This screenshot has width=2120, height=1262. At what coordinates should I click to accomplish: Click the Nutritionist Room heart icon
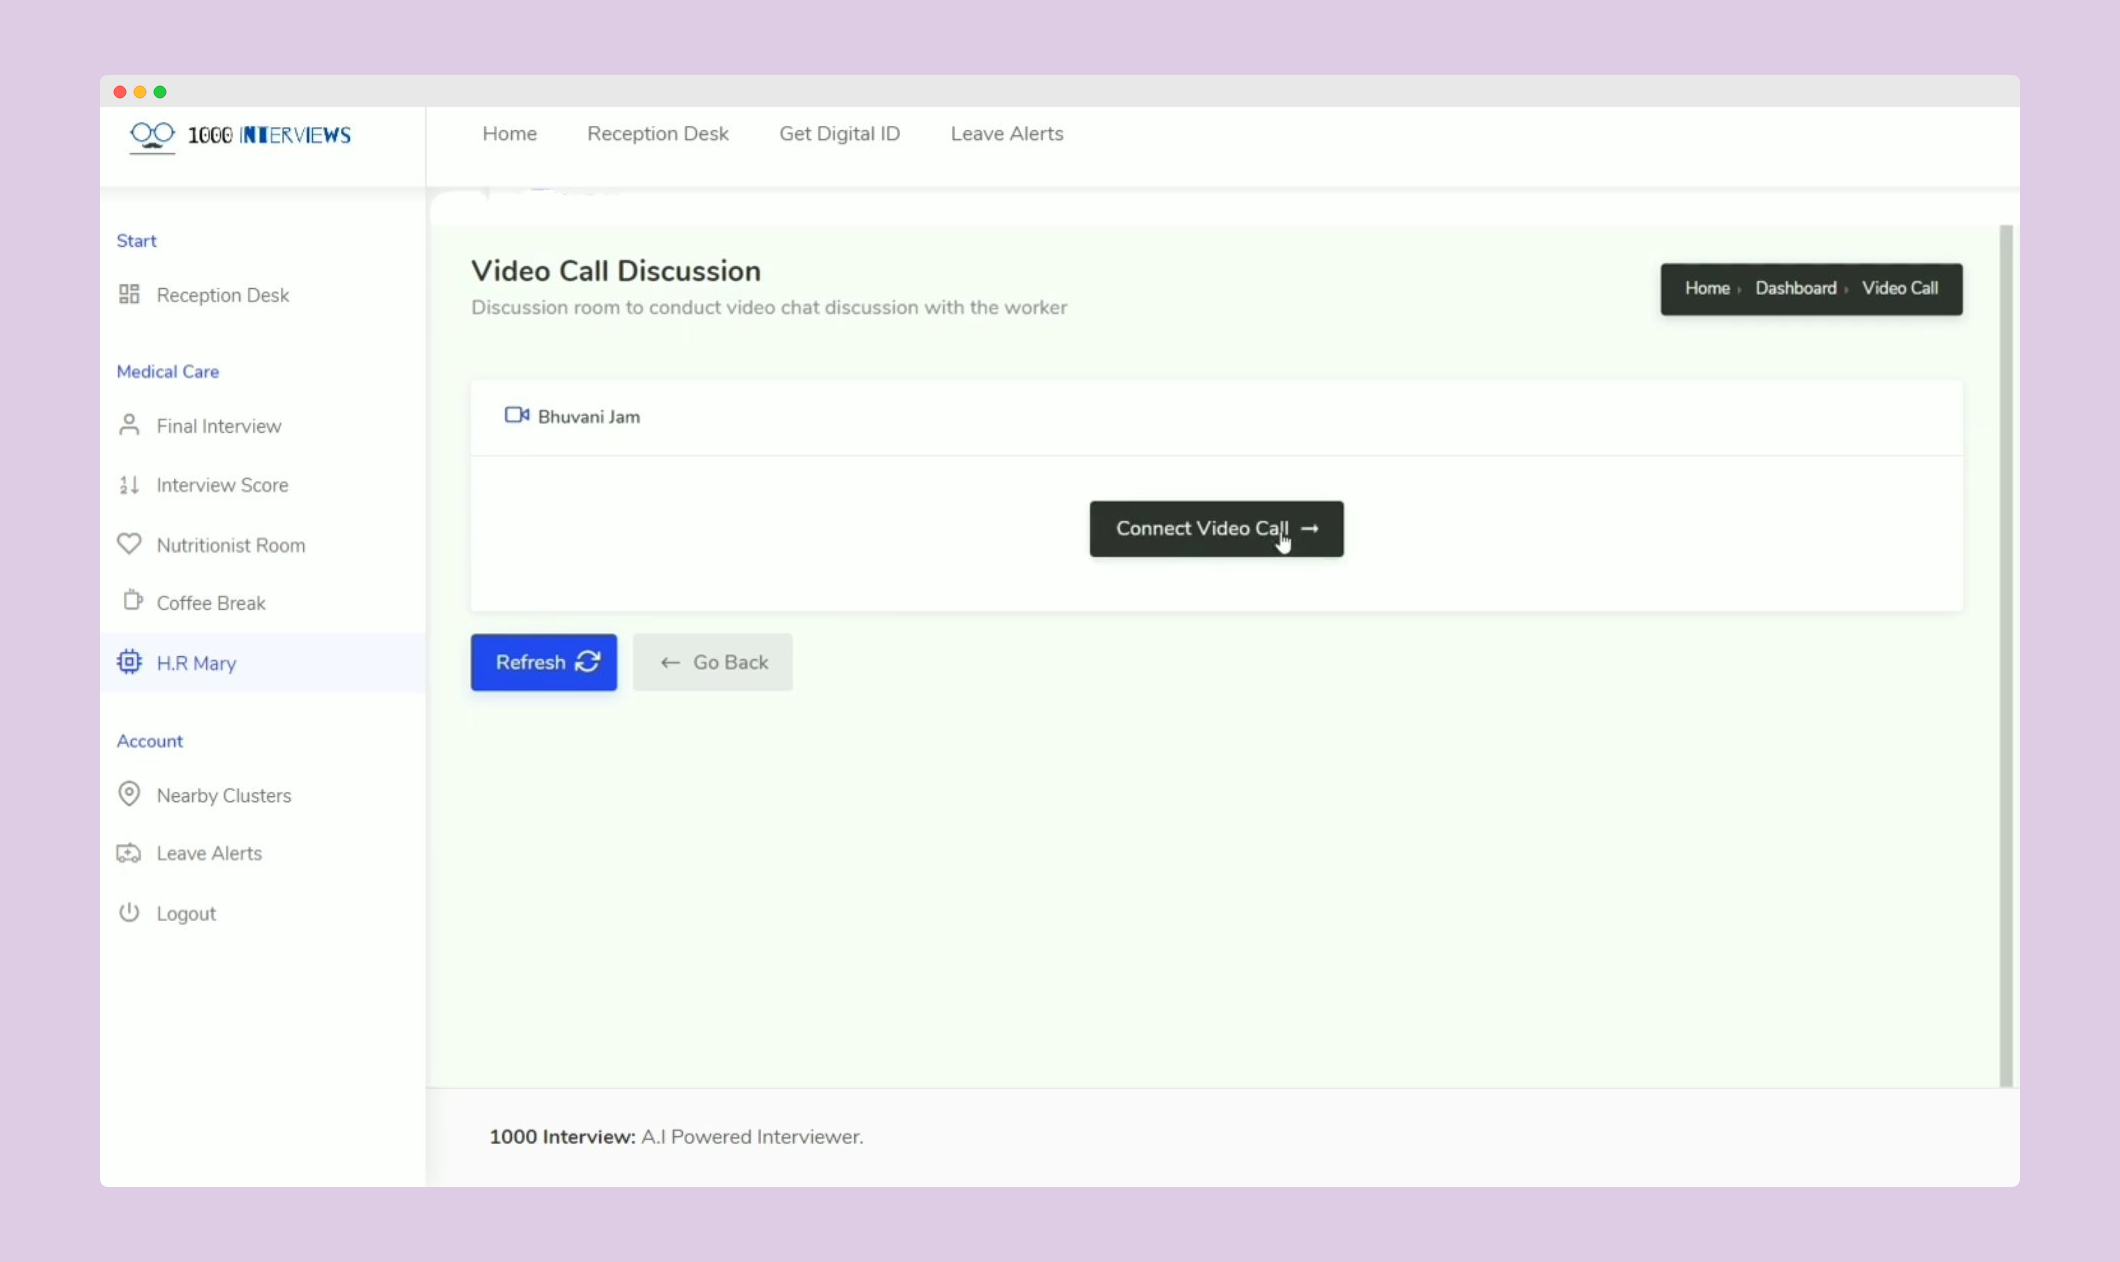pos(129,544)
